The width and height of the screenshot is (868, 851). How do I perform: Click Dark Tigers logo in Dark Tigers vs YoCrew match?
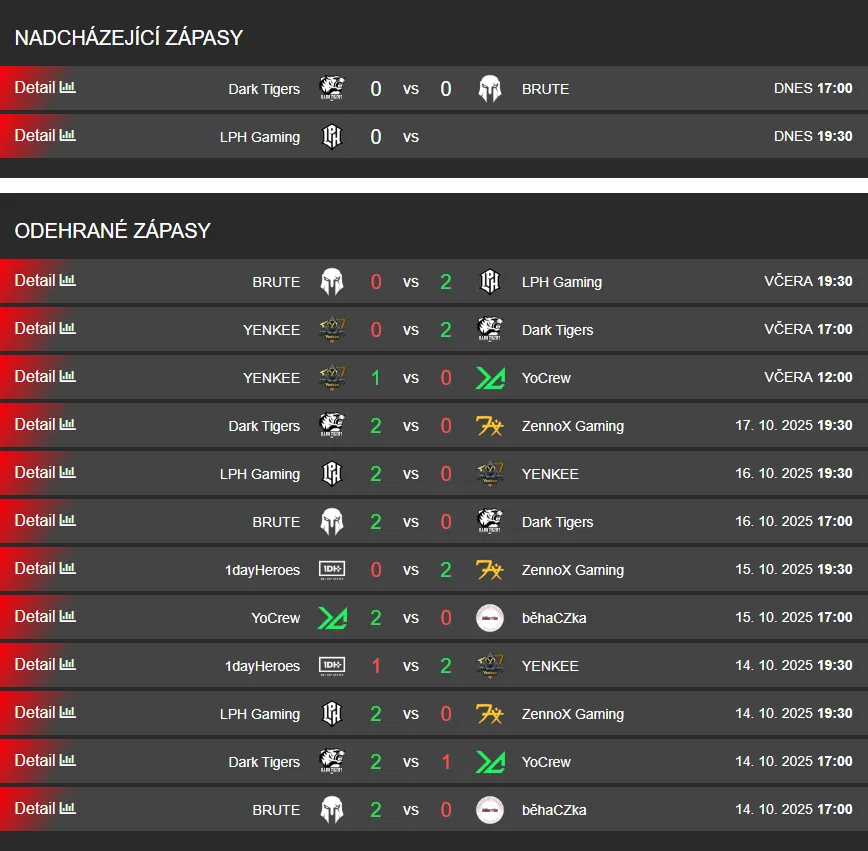pyautogui.click(x=332, y=762)
